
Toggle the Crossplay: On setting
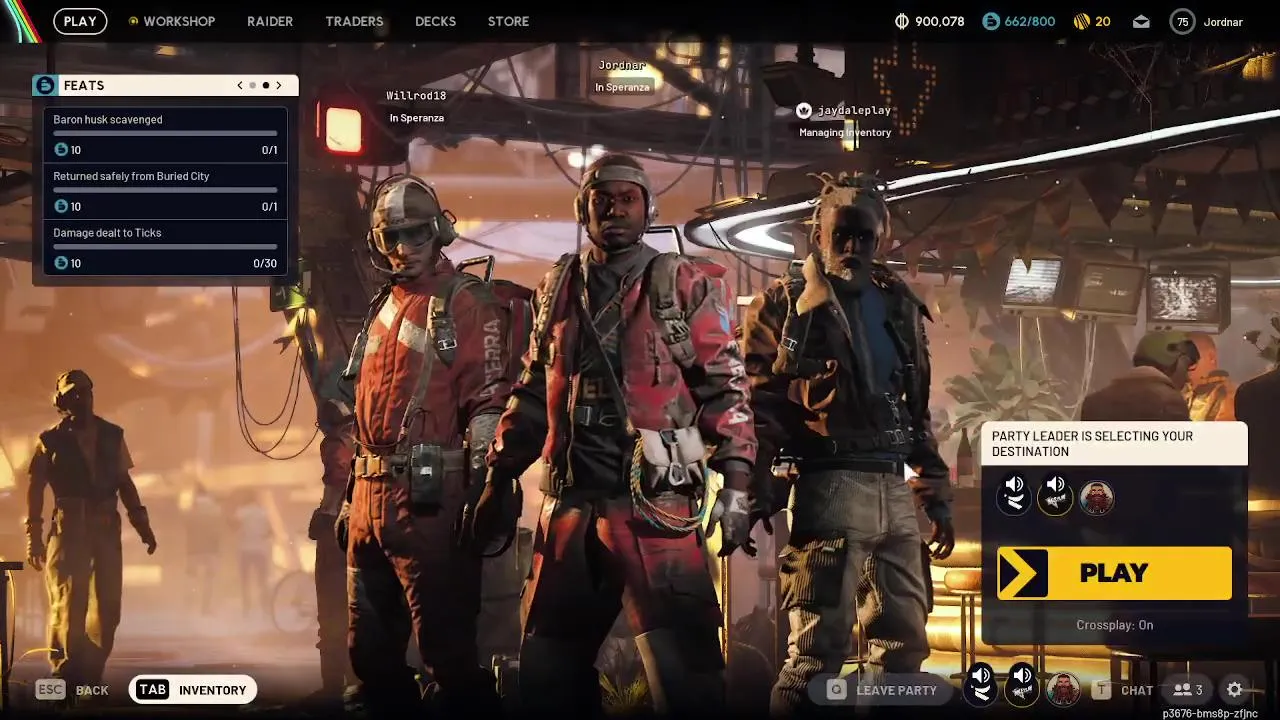tap(1114, 625)
